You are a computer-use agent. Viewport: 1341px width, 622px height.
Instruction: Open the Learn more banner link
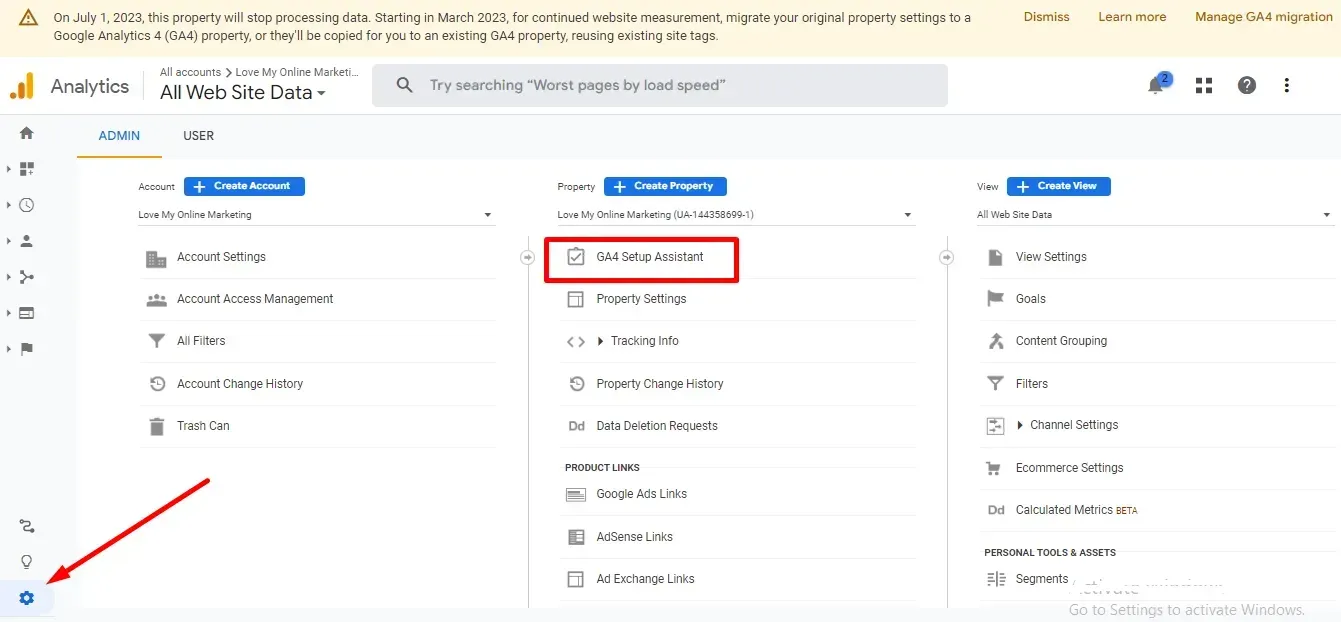1132,17
